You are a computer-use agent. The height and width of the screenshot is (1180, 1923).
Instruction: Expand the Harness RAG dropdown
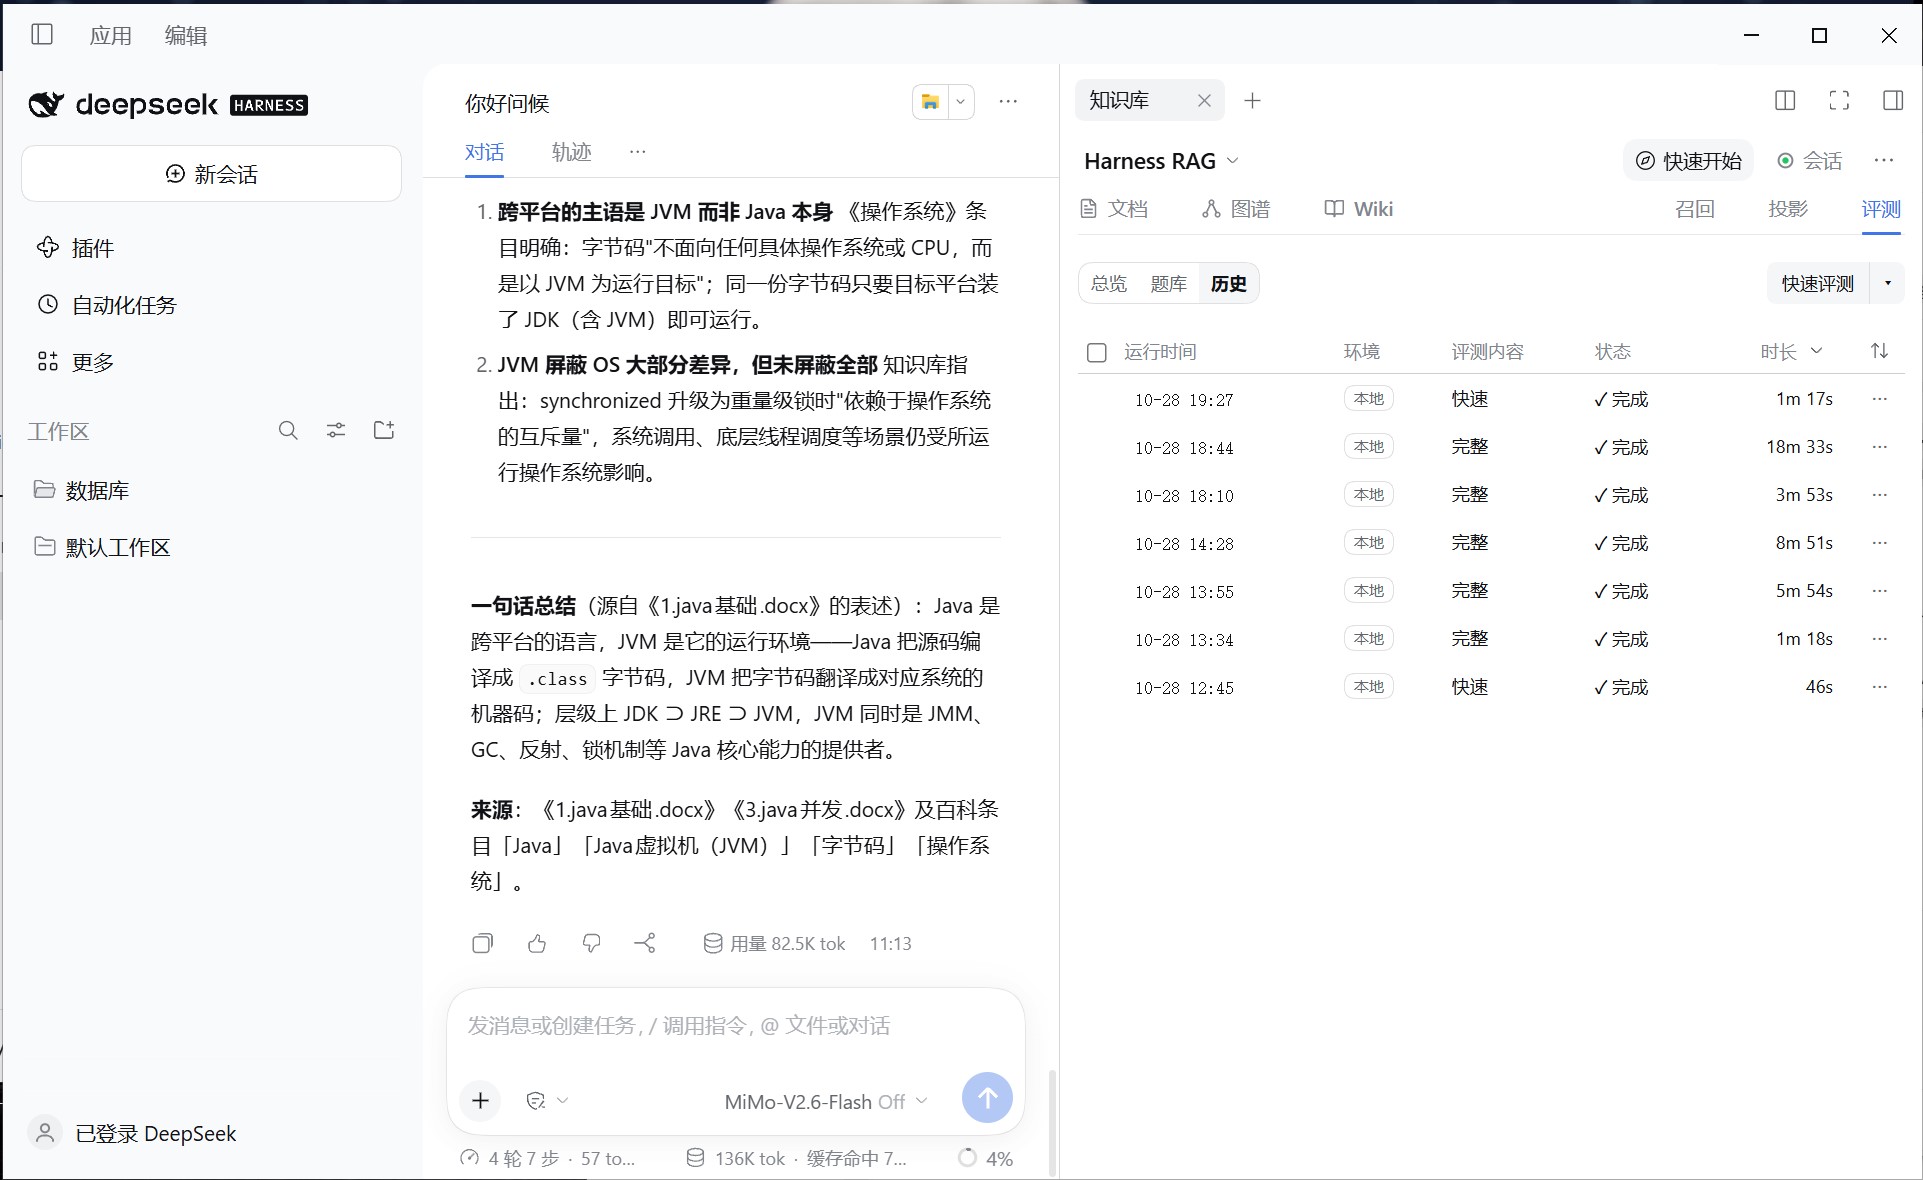(x=1162, y=161)
